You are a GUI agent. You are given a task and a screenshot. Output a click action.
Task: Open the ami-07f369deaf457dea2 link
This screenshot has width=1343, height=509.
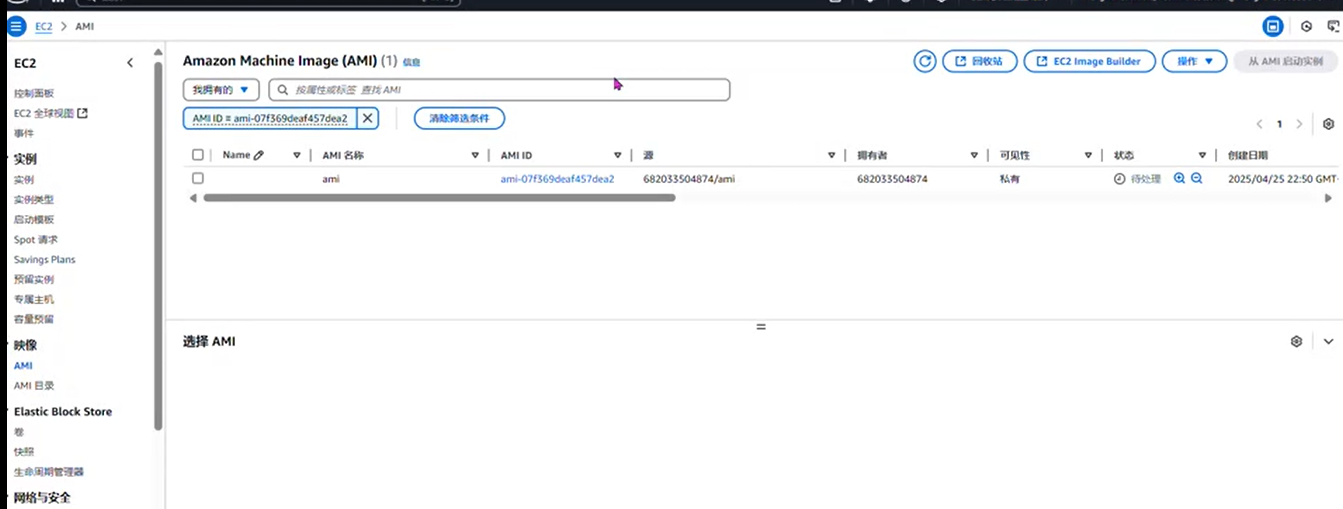point(557,179)
